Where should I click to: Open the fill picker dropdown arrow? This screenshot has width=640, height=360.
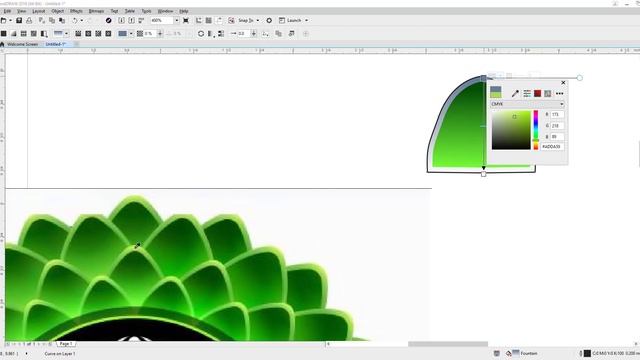pyautogui.click(x=67, y=33)
